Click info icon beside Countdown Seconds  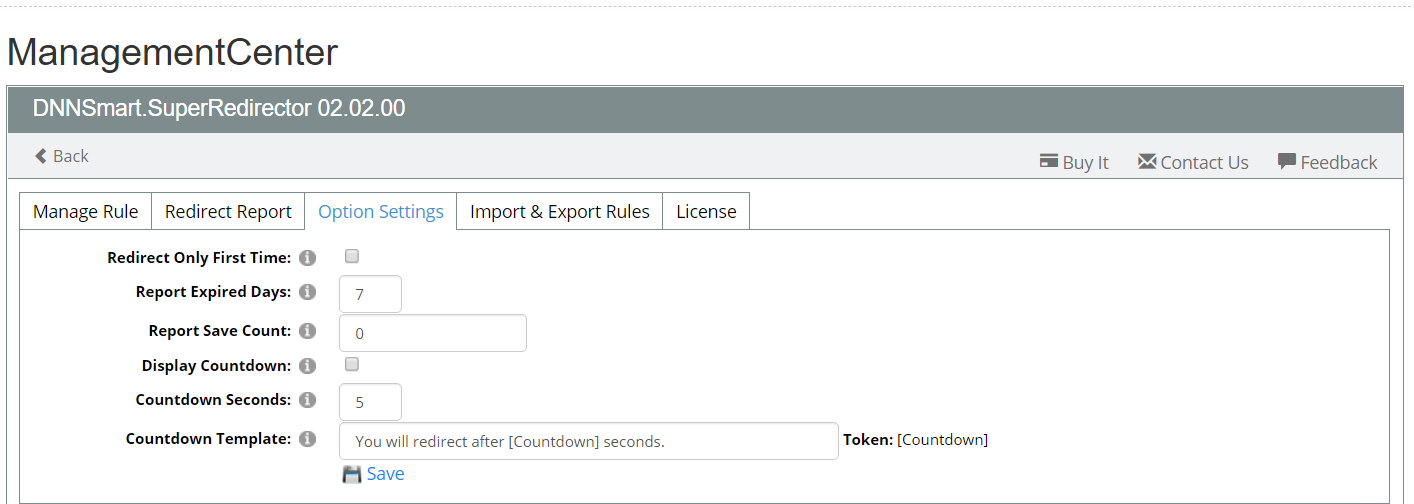click(308, 400)
